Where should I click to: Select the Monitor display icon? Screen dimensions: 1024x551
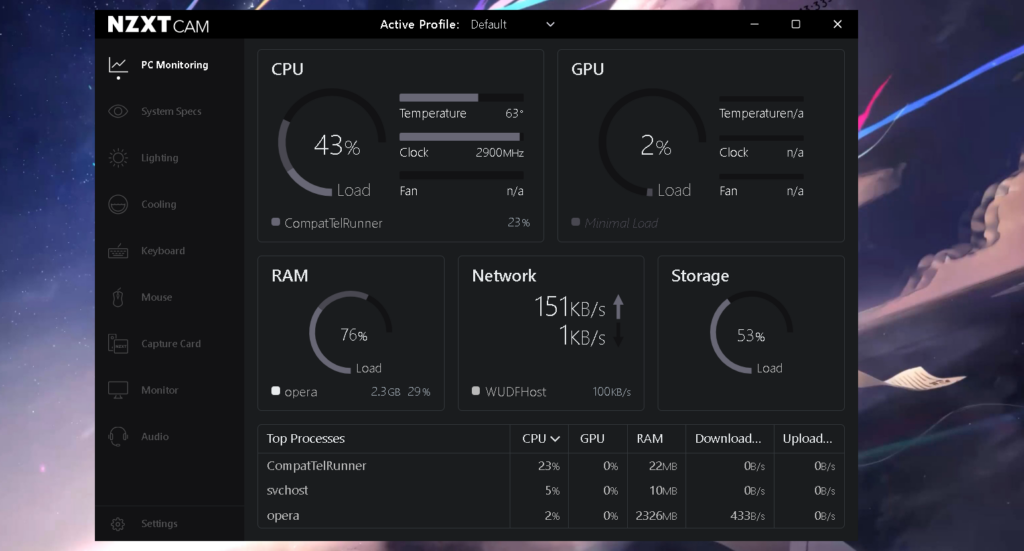point(118,390)
